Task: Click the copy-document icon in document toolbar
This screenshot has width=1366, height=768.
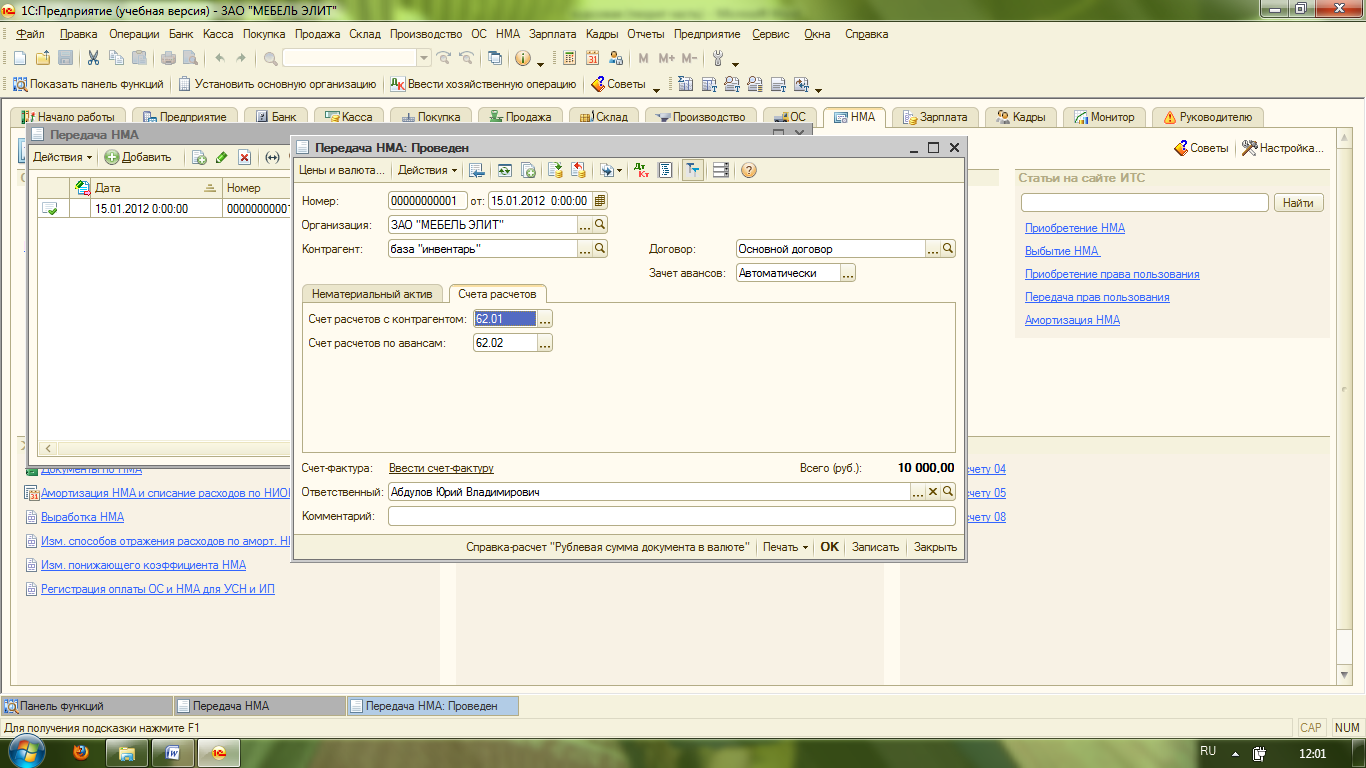Action: click(x=528, y=170)
